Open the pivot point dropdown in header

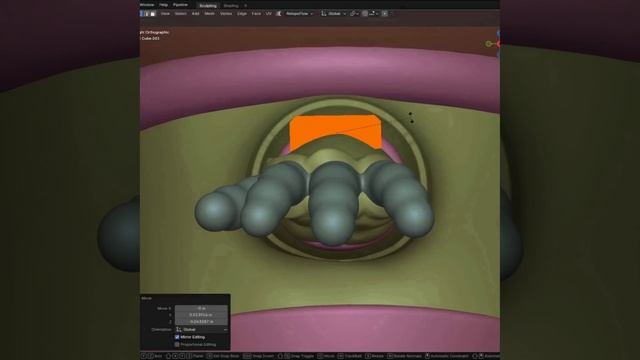click(x=354, y=13)
